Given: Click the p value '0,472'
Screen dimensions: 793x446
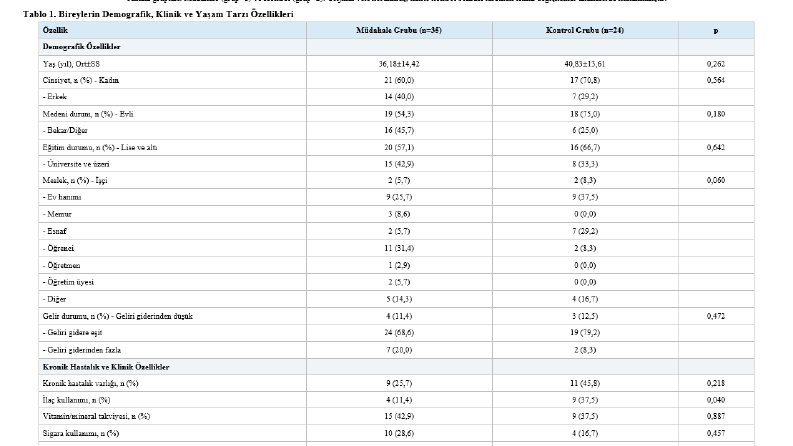Looking at the screenshot, I should 716,316.
